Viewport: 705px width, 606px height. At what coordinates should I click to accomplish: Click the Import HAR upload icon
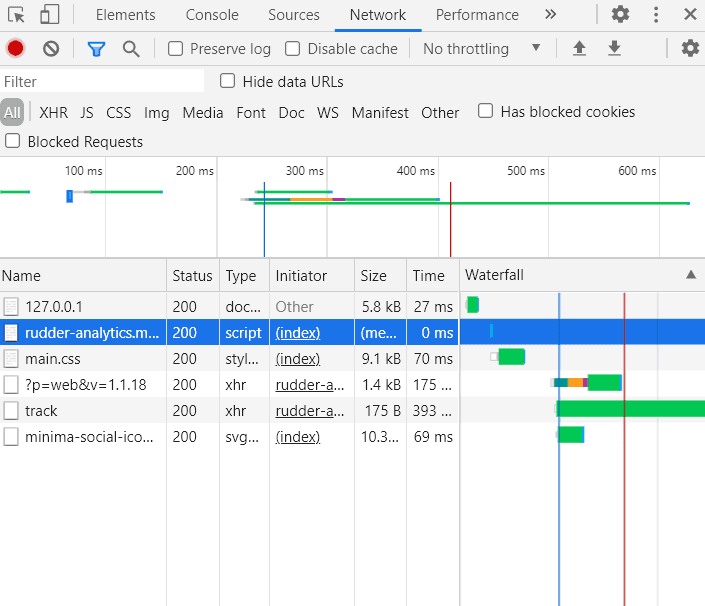tap(579, 48)
